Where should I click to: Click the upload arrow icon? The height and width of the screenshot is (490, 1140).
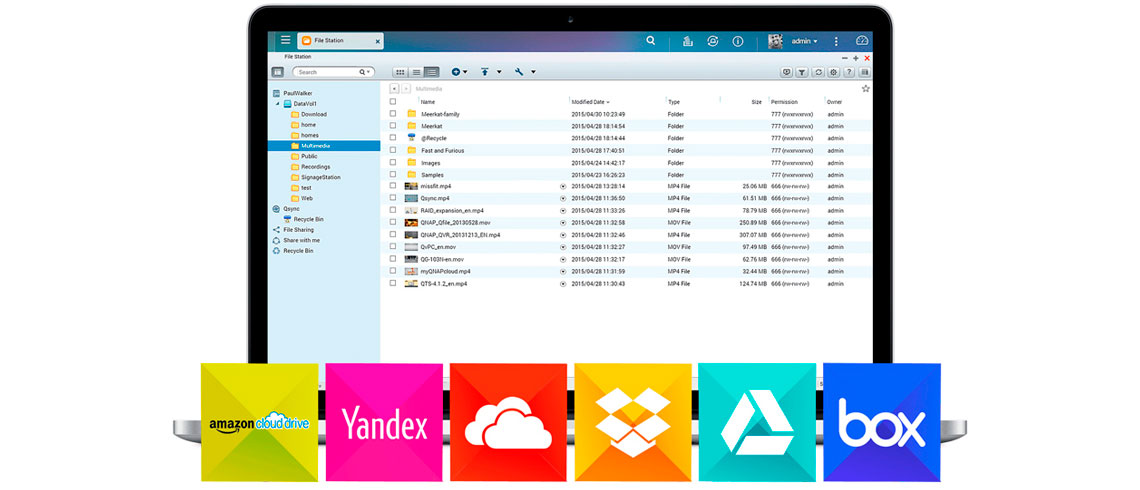pyautogui.click(x=485, y=72)
